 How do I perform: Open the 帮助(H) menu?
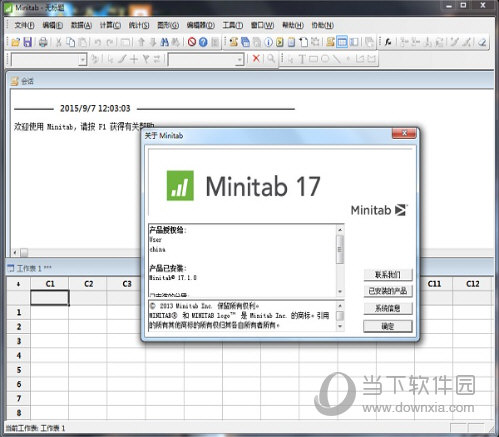click(x=293, y=25)
